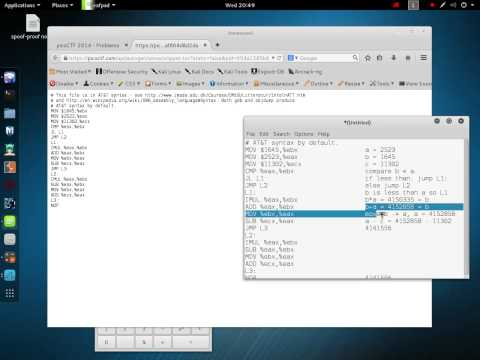Click the pen-shaped icon in top bar

[x=443, y=5]
